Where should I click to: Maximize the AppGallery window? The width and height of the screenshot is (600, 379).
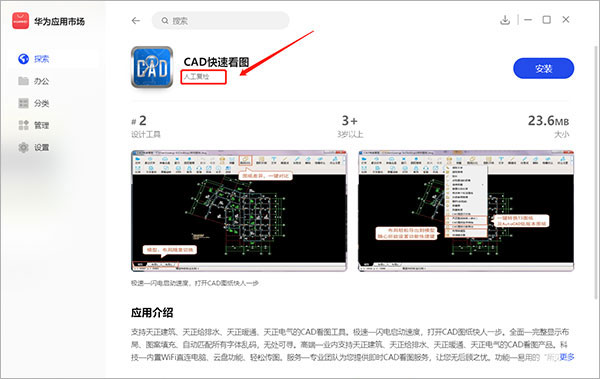pos(546,20)
